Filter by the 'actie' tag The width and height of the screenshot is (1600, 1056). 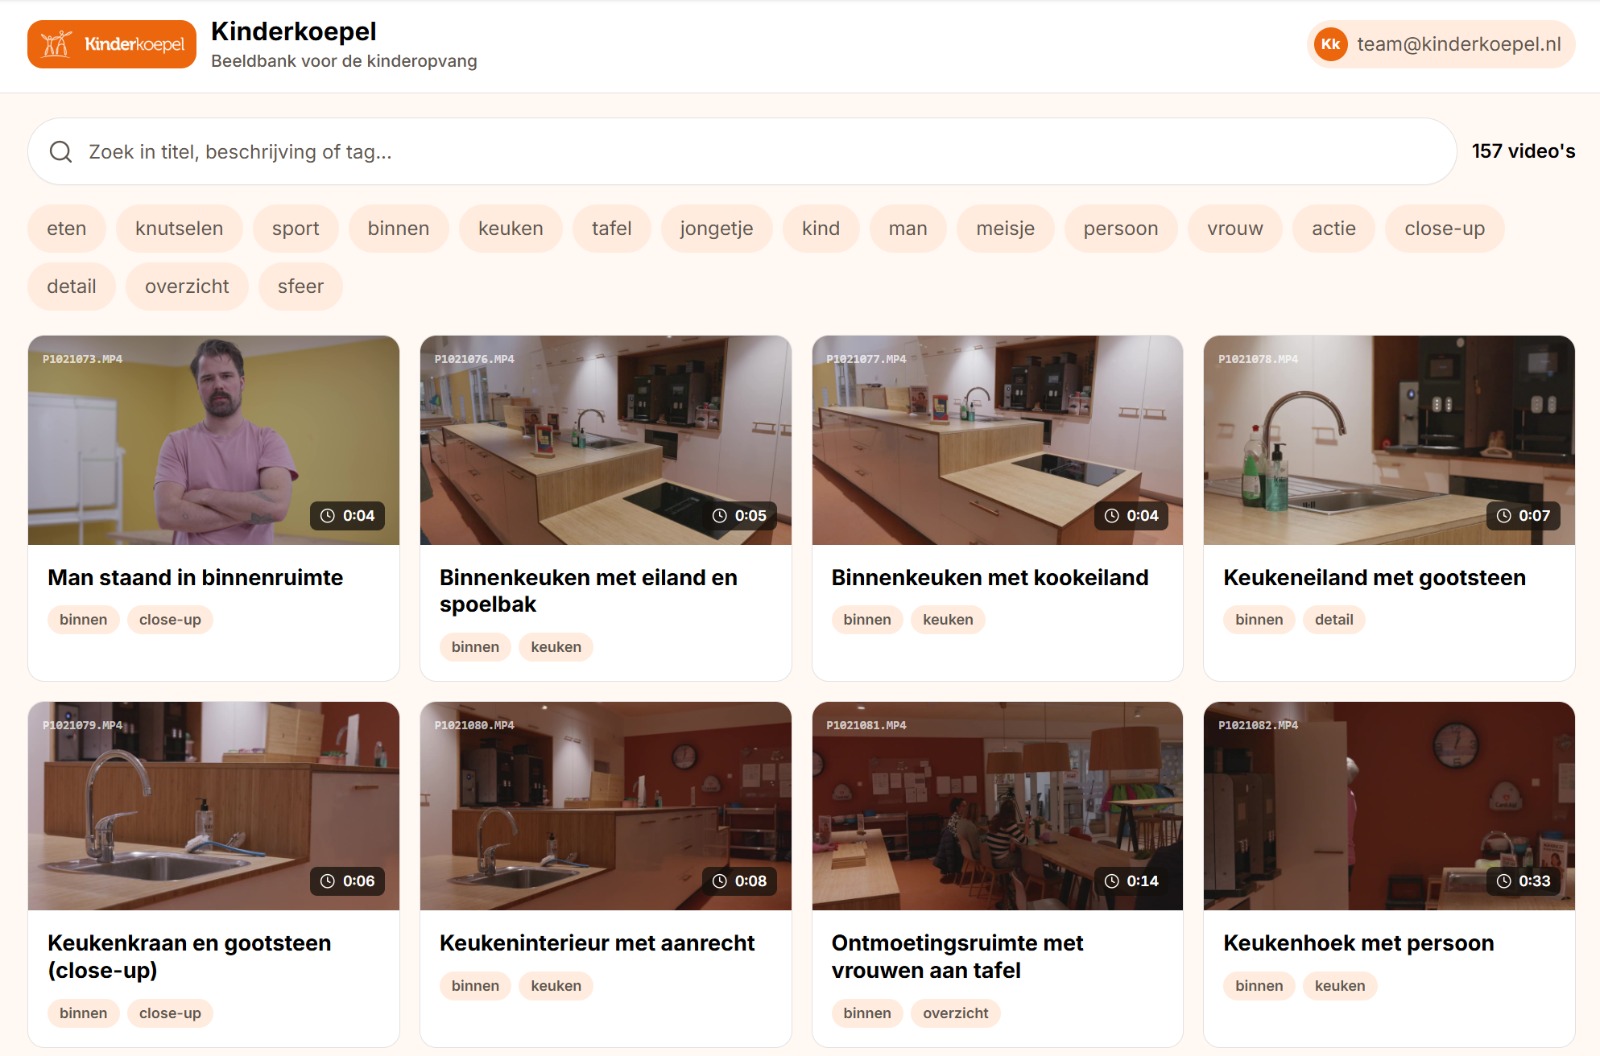click(x=1334, y=228)
